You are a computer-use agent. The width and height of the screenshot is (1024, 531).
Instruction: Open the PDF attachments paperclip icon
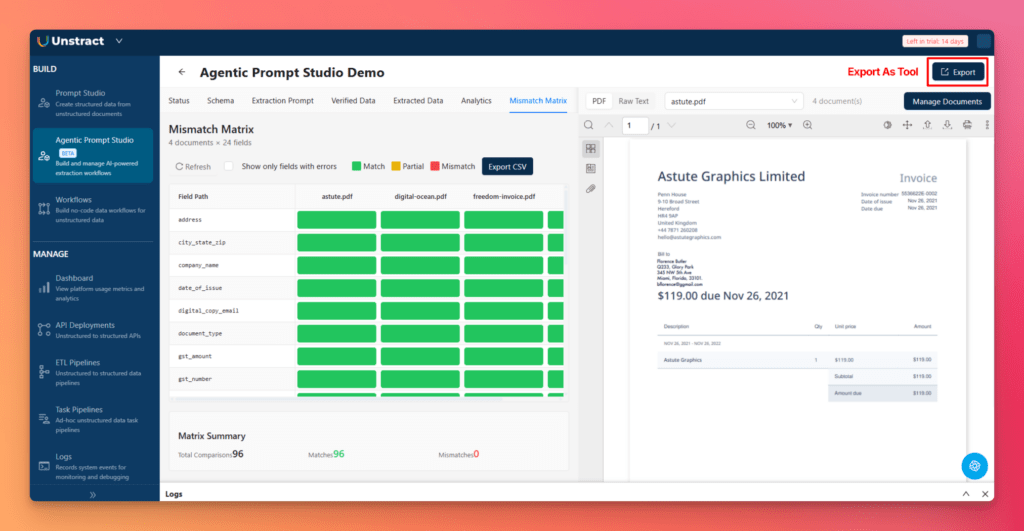591,188
